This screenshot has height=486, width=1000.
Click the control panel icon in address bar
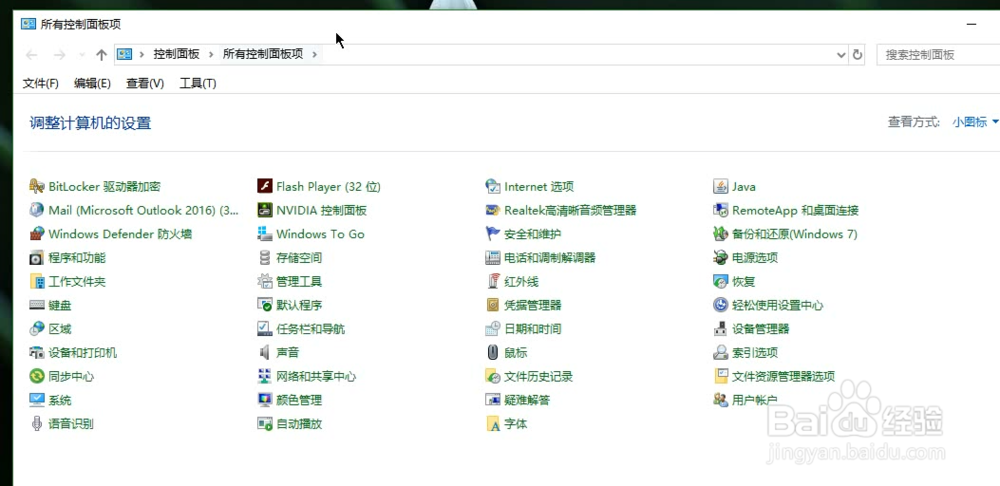tap(125, 55)
